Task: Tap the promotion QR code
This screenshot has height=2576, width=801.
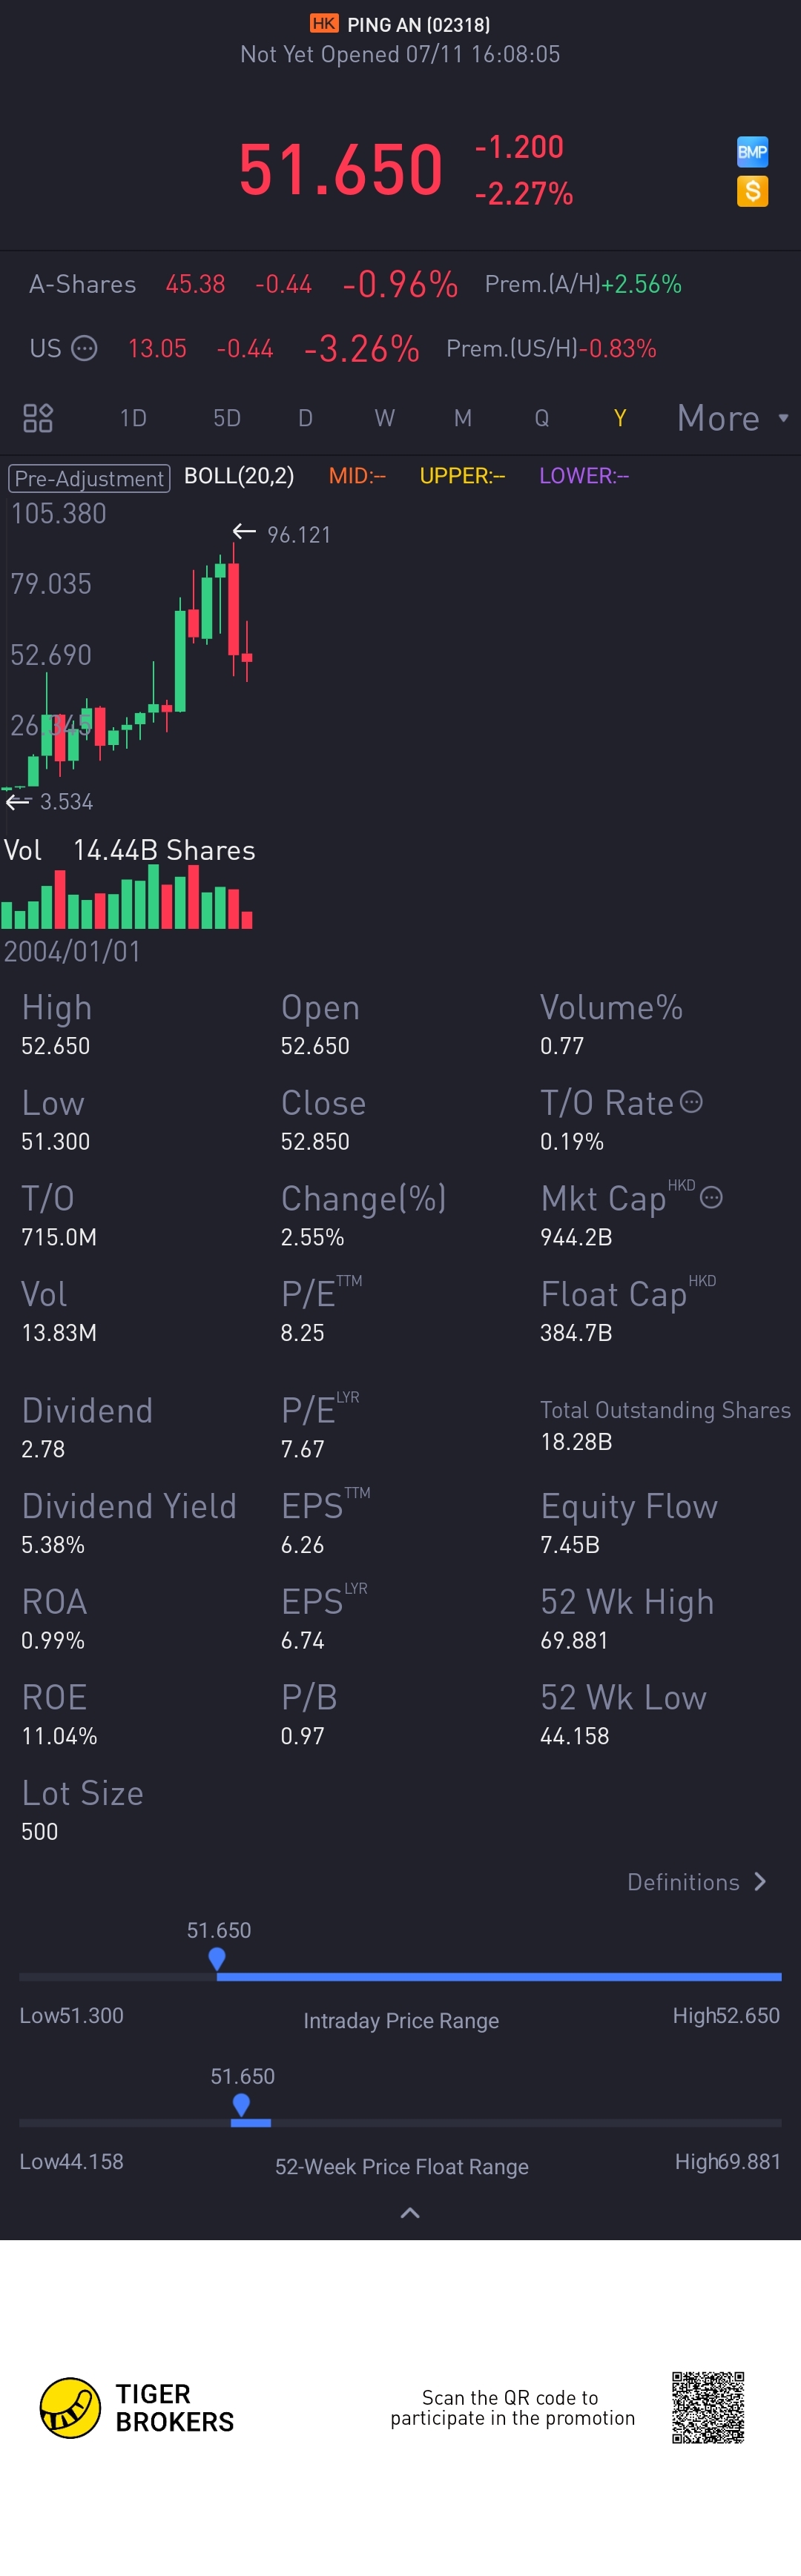Action: pos(708,2407)
